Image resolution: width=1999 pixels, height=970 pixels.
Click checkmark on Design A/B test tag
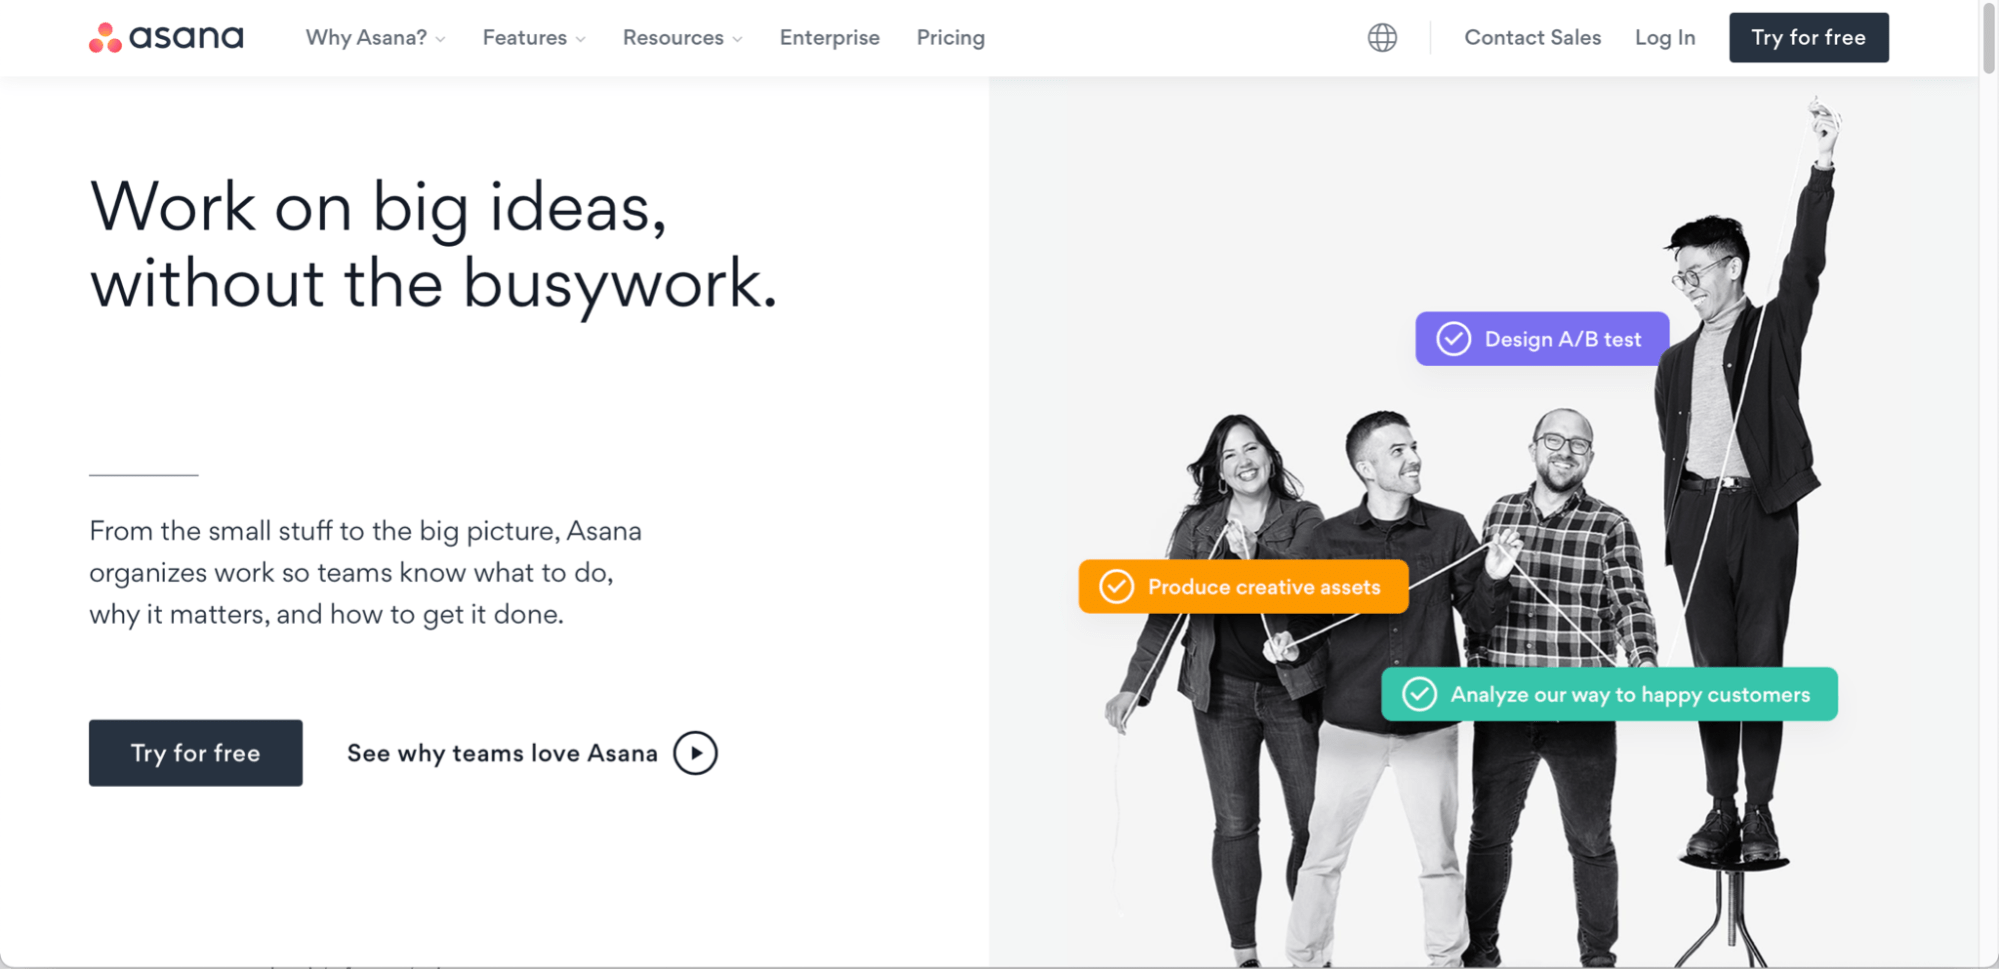1453,339
